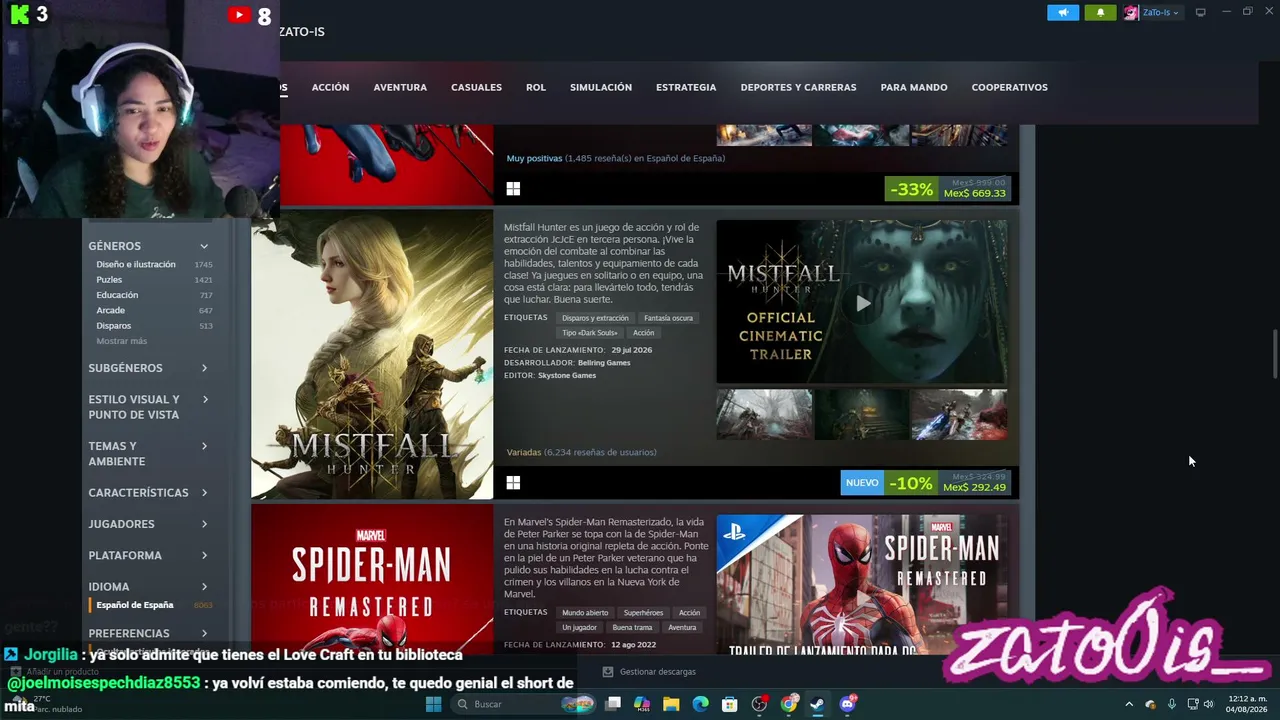Open the Para mando category tab
The width and height of the screenshot is (1280, 720).
tap(914, 87)
